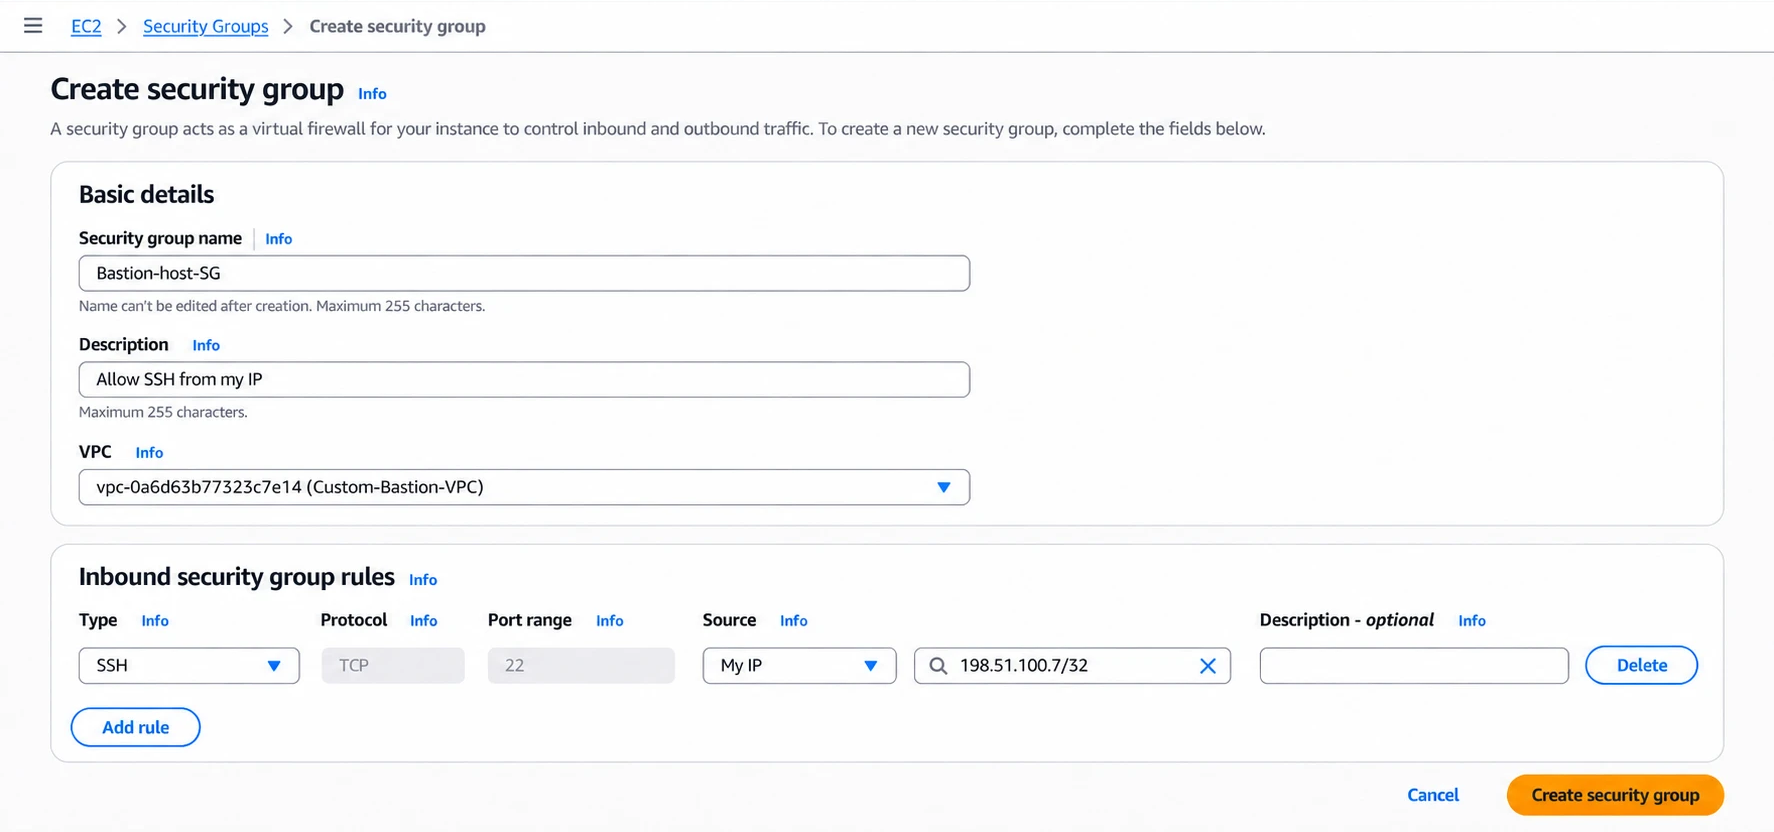Open Info link beside Create security group heading

(372, 93)
